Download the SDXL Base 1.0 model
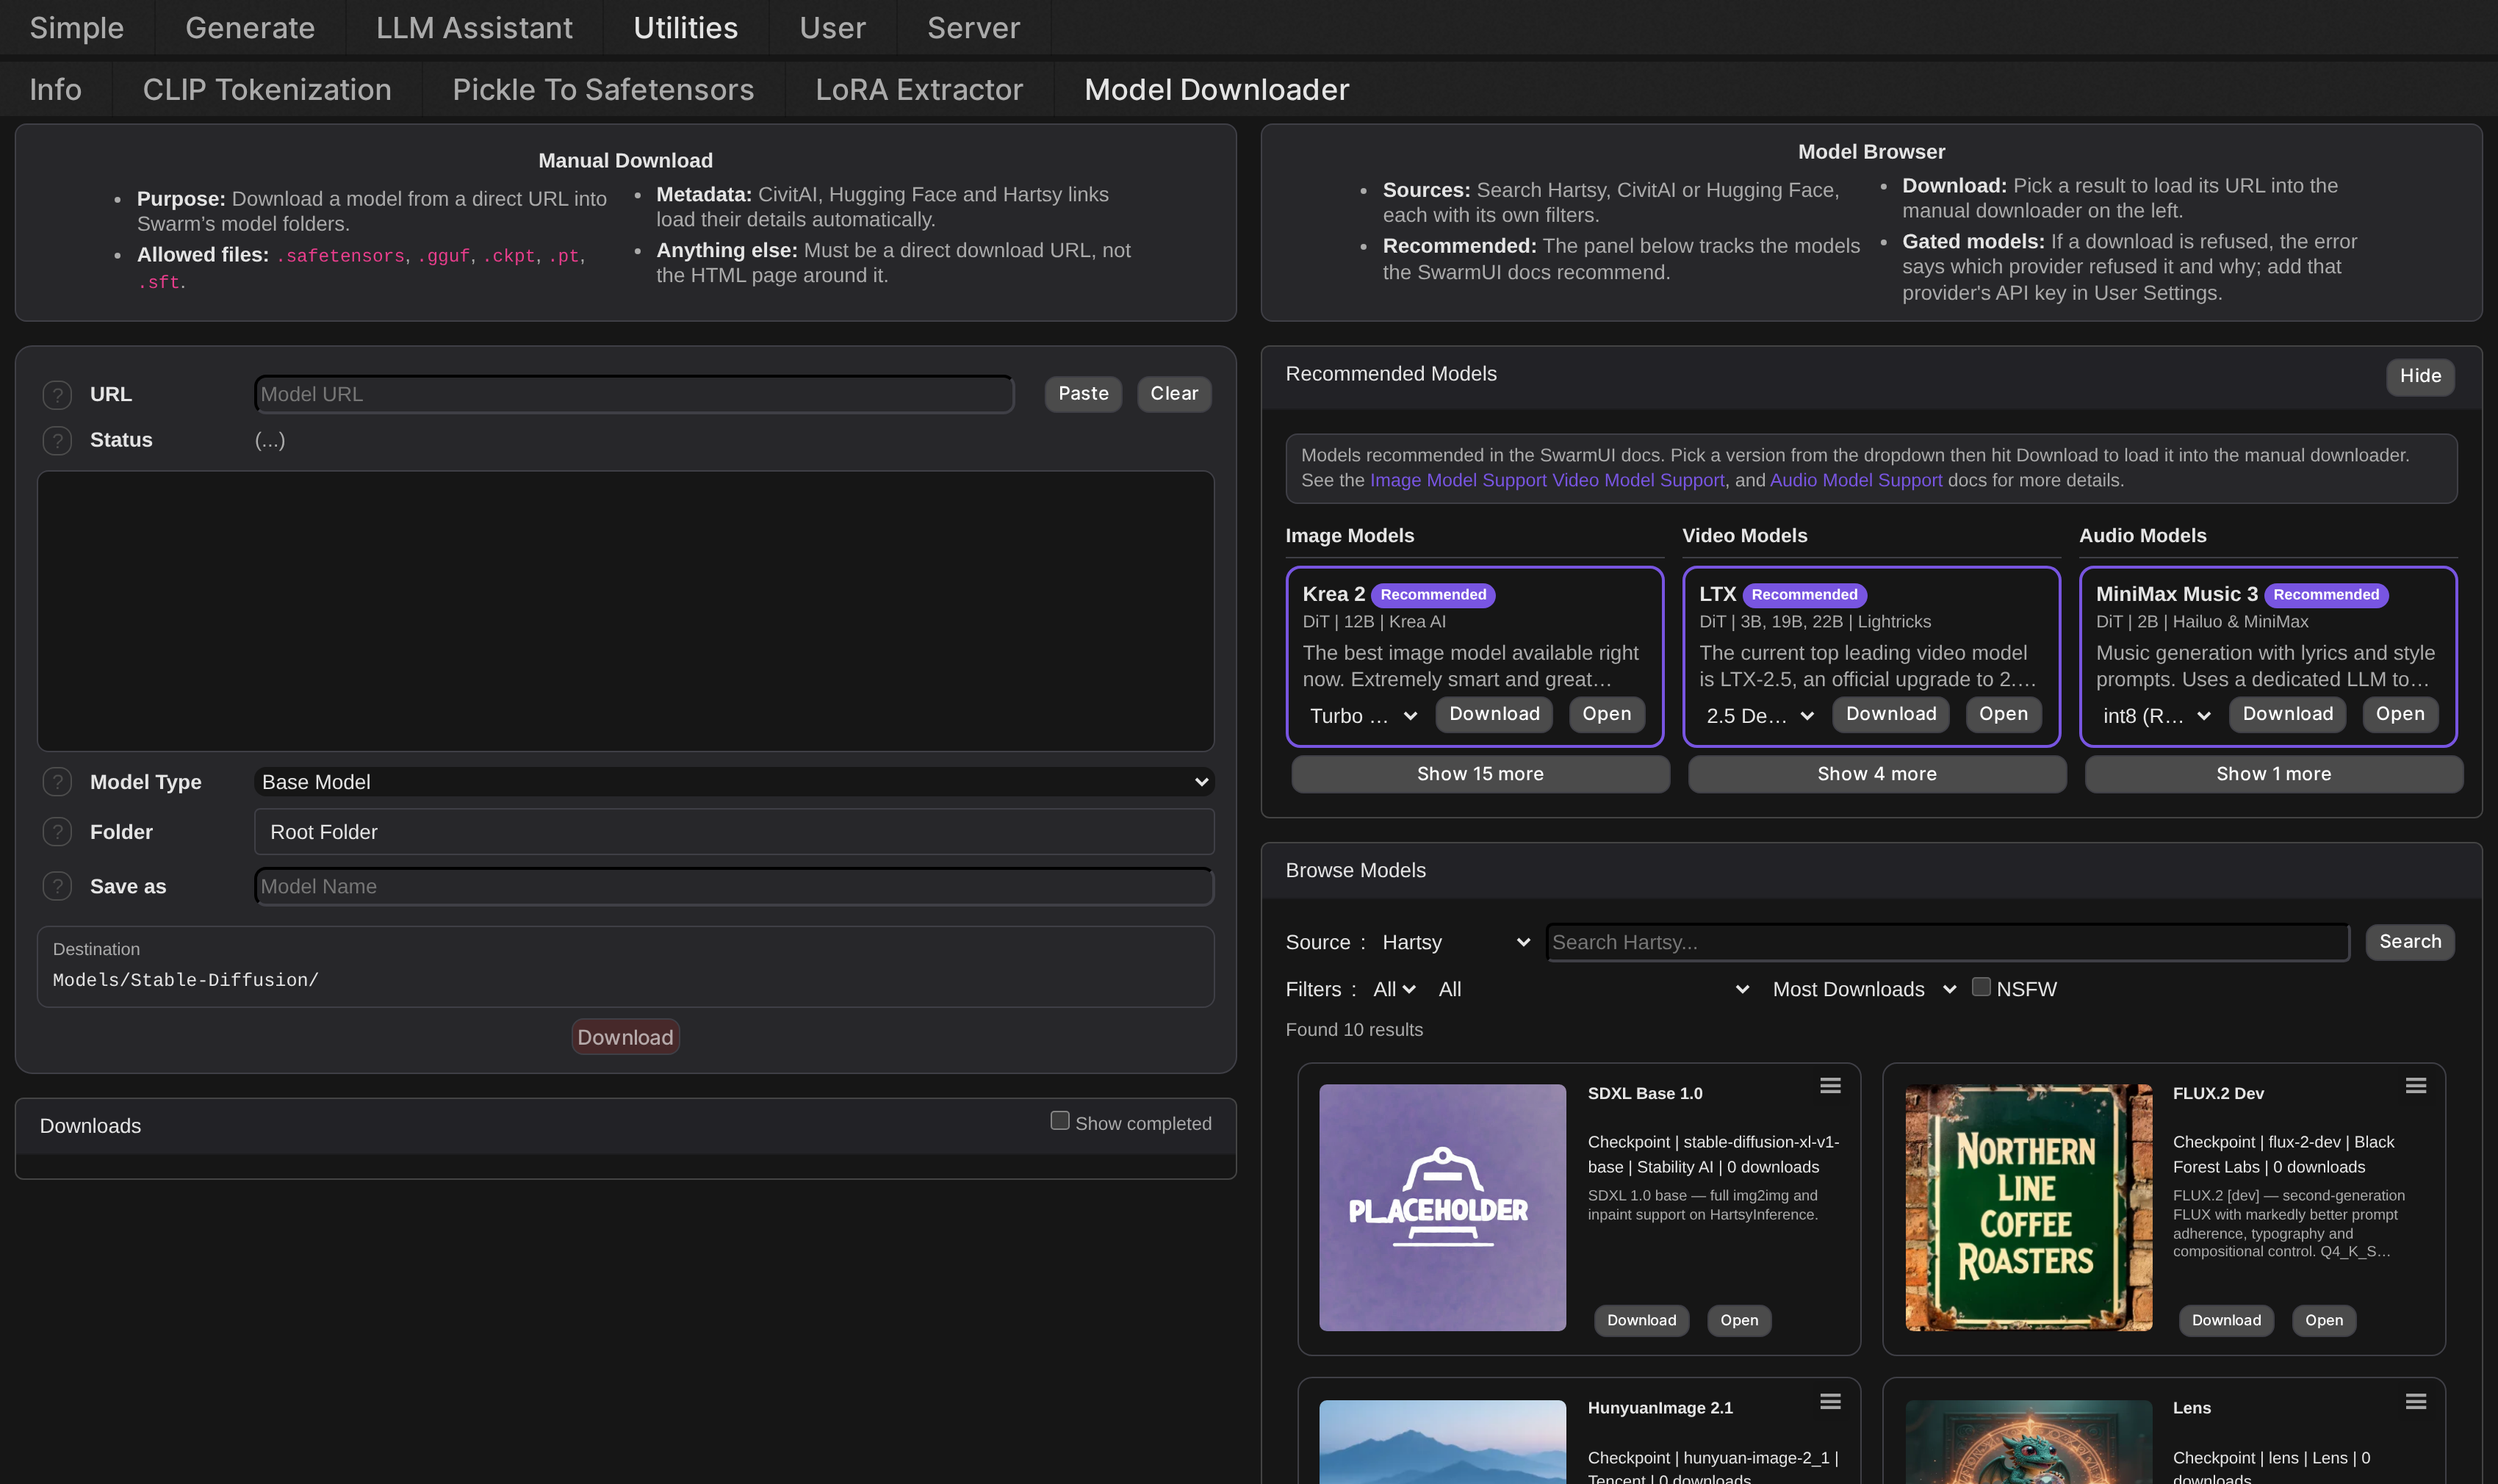Image resolution: width=2498 pixels, height=1484 pixels. tap(1641, 1320)
